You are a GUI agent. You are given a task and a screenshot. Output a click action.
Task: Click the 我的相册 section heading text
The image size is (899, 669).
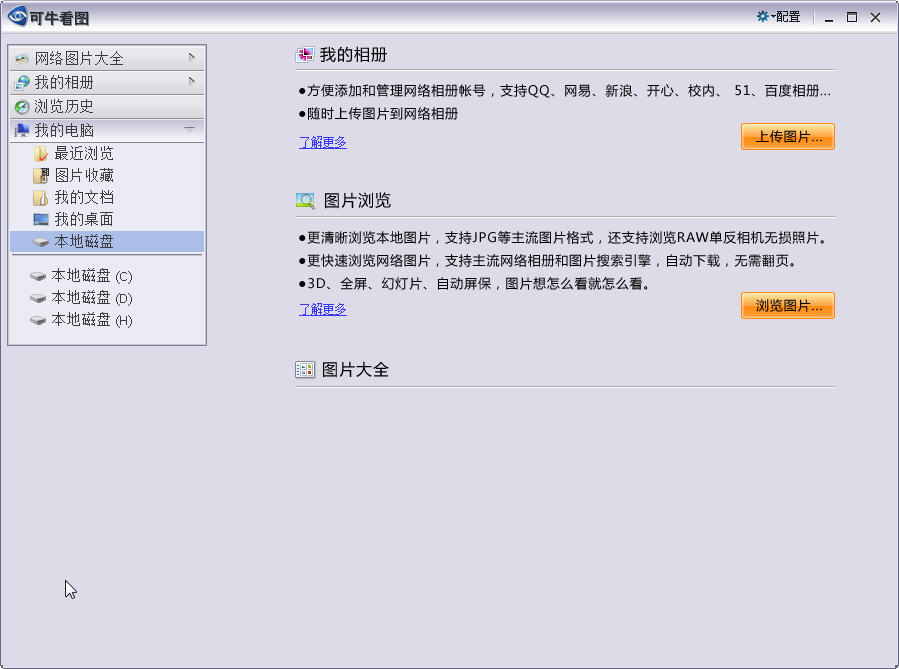(x=353, y=55)
